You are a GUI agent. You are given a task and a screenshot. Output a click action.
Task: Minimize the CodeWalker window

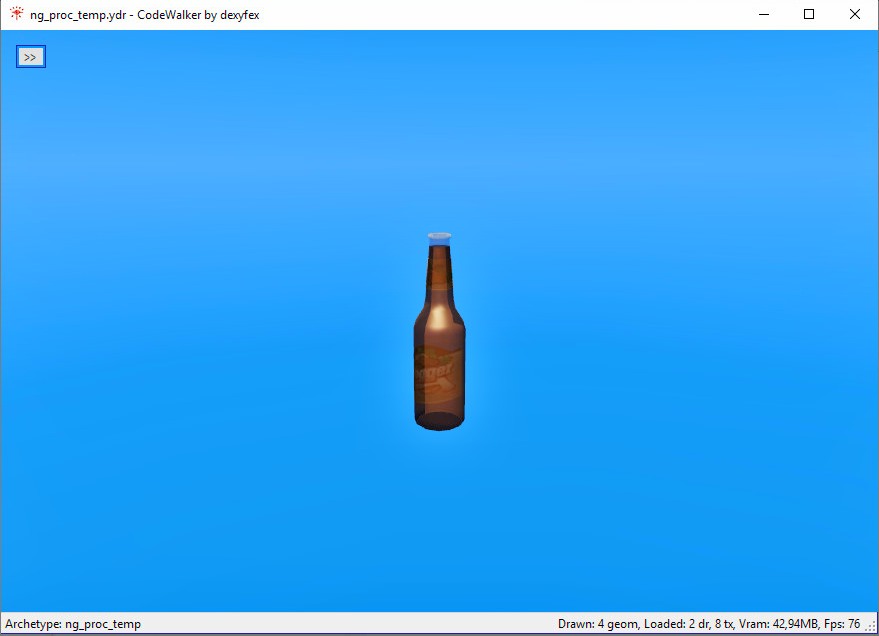[x=764, y=14]
